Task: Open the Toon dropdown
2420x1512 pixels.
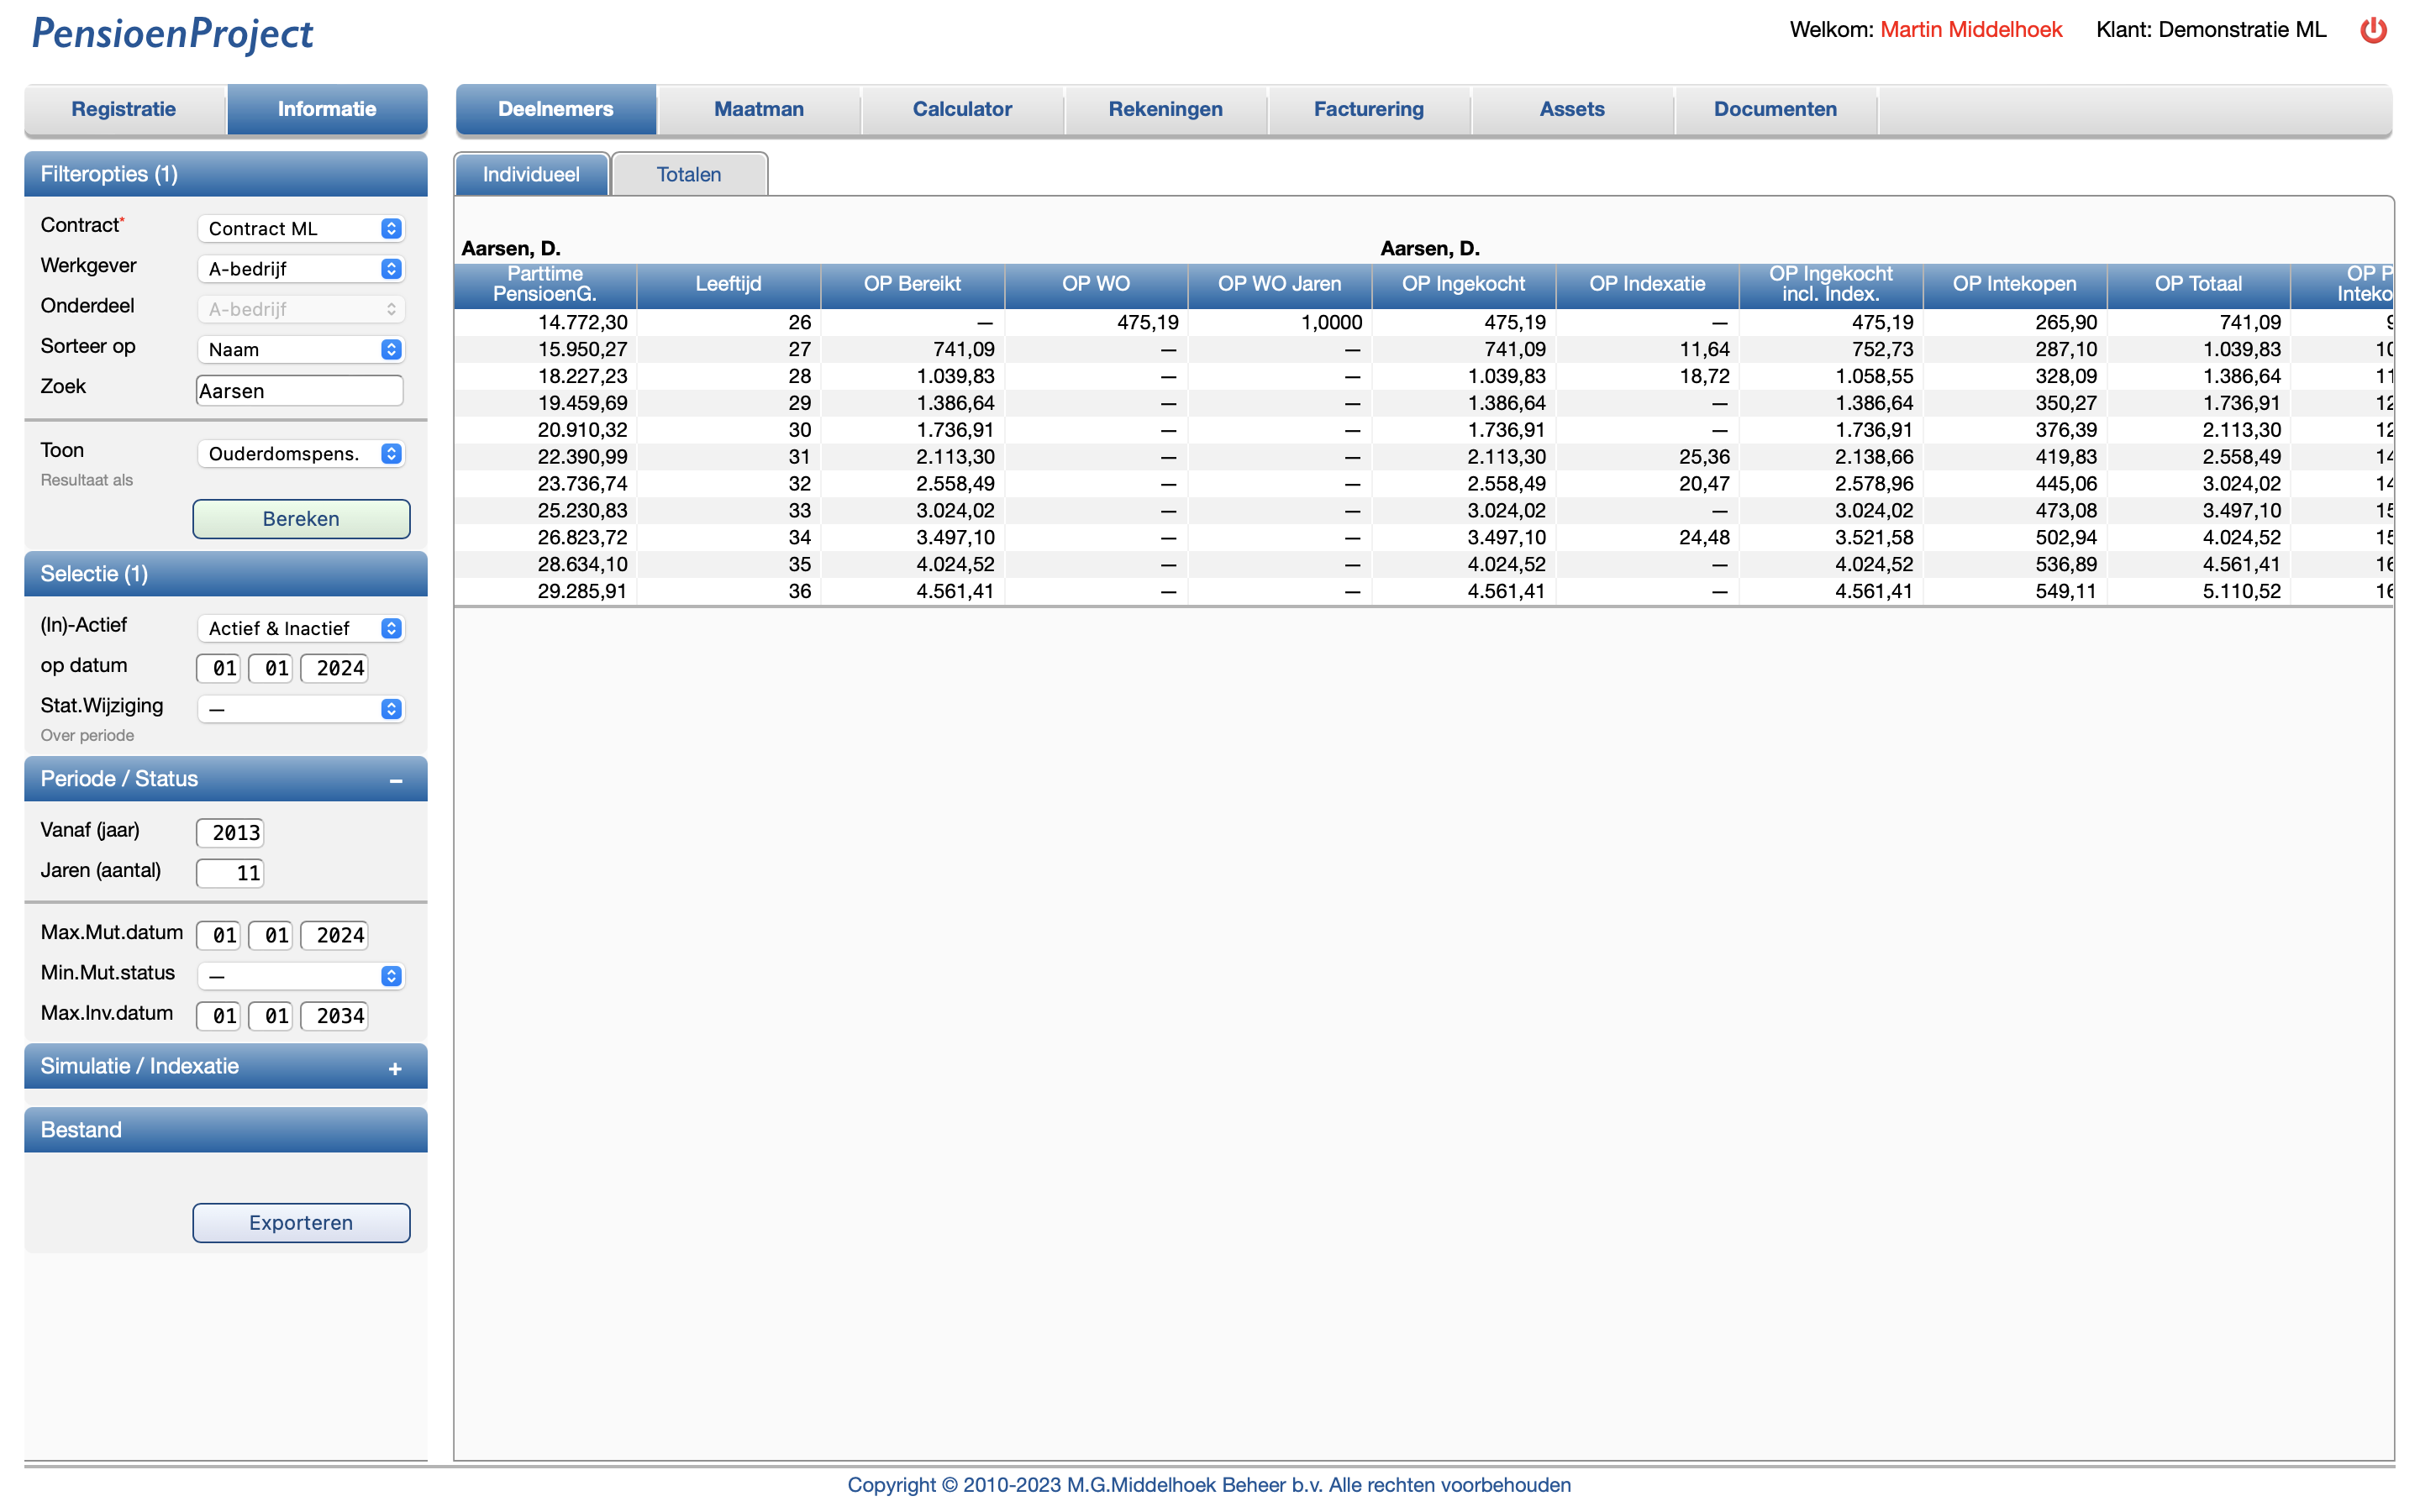Action: pyautogui.click(x=301, y=454)
